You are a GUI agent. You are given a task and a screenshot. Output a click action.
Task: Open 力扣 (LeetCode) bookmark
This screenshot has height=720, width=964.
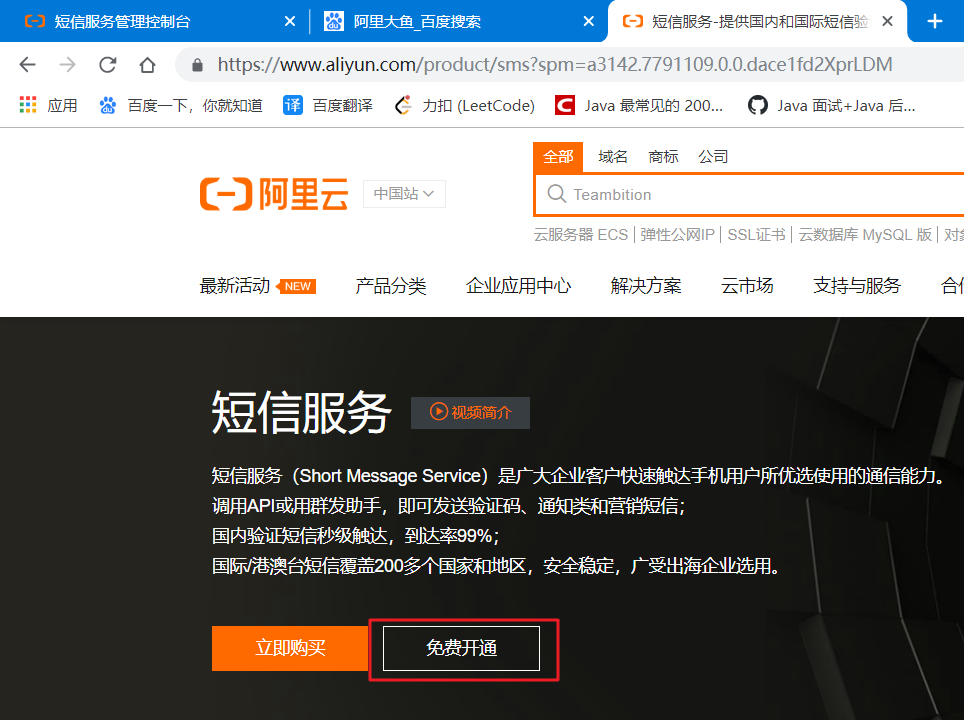pos(465,105)
